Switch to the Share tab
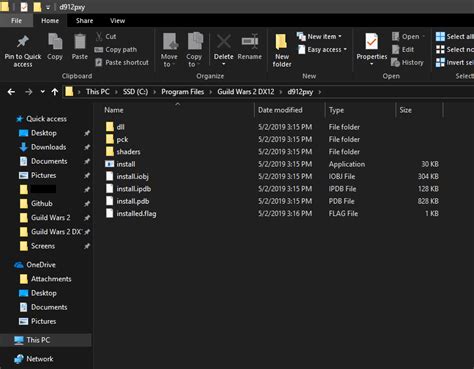Viewport: 474px width, 369px height. (x=84, y=21)
